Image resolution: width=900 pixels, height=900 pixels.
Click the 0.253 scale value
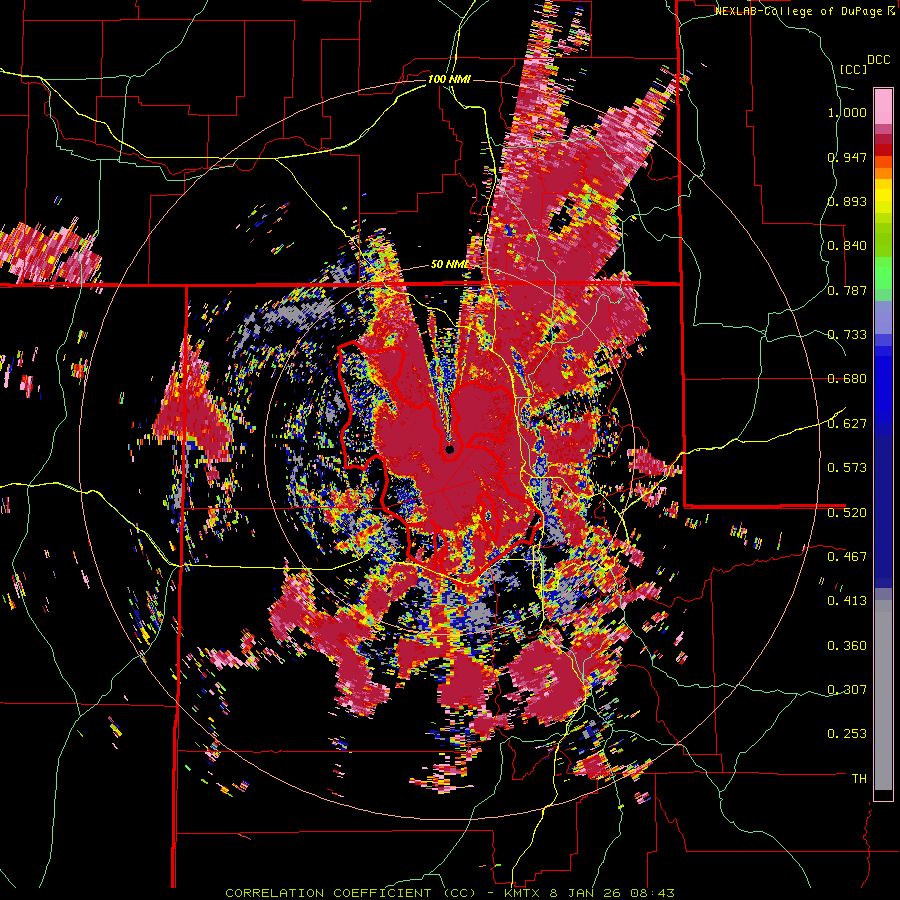[847, 734]
